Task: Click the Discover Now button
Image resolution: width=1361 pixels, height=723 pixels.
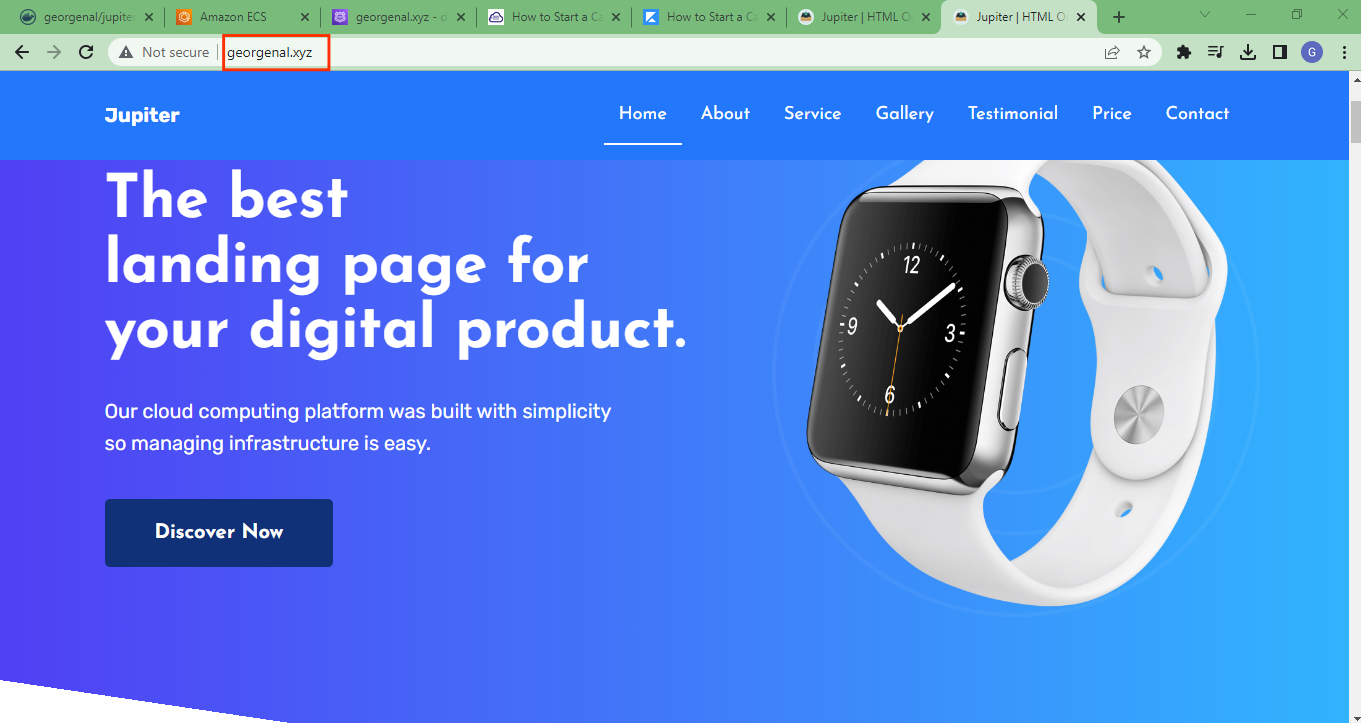Action: click(x=219, y=532)
